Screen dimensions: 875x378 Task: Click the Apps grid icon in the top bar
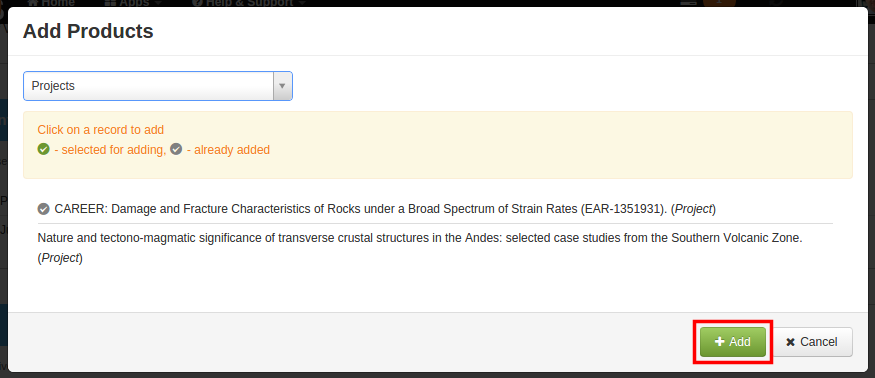coord(110,3)
